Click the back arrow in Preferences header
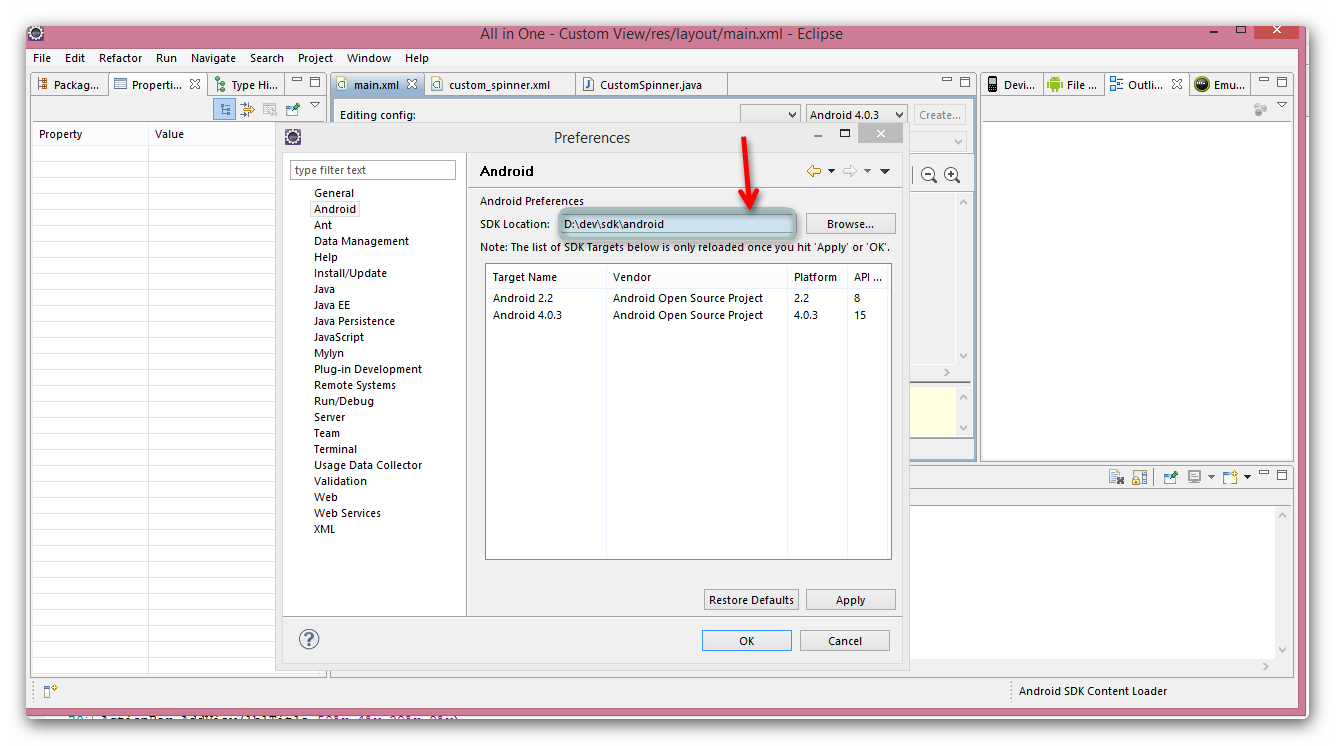 (813, 171)
